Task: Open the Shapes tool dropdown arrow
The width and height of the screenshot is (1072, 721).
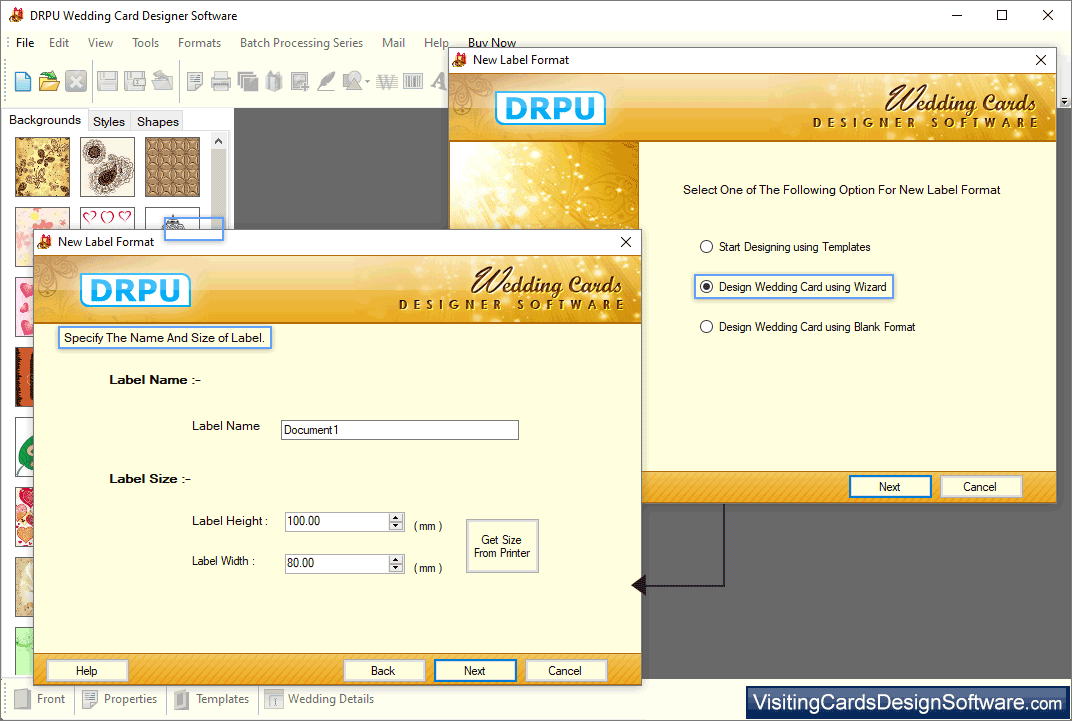Action: pos(368,82)
